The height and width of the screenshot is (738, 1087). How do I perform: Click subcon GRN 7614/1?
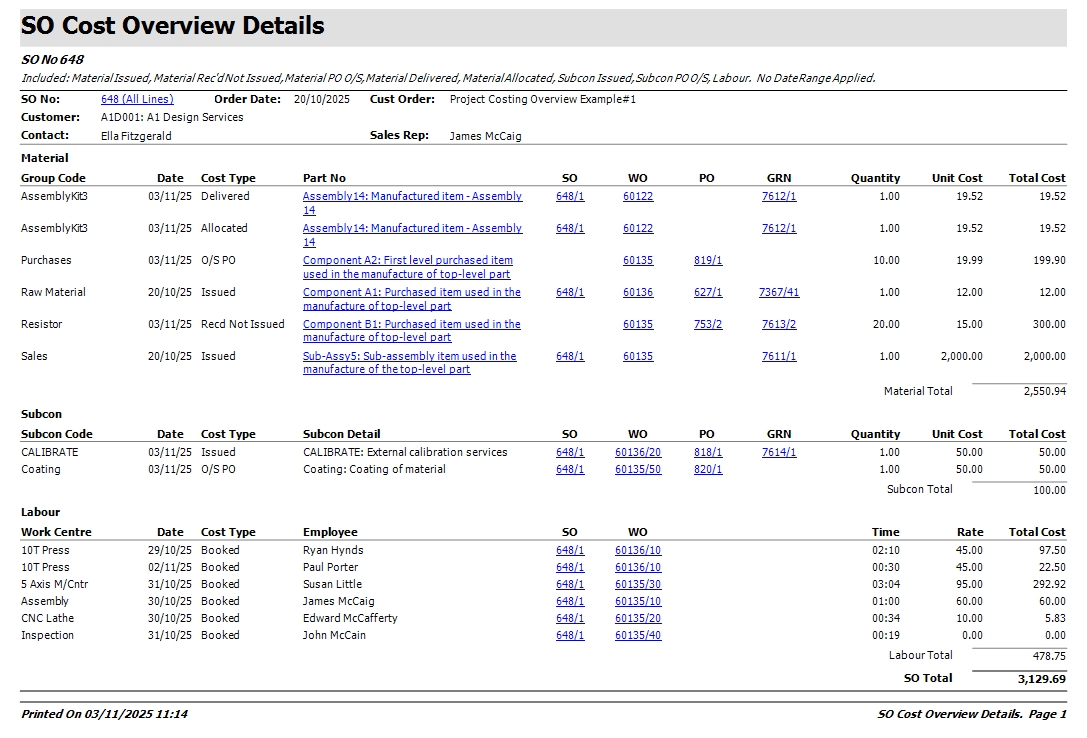click(x=779, y=453)
